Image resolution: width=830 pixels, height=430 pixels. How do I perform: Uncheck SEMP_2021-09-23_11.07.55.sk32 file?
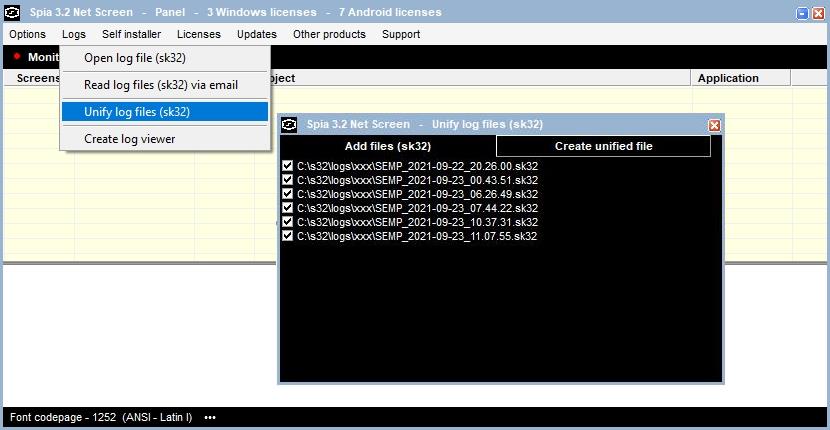click(287, 236)
